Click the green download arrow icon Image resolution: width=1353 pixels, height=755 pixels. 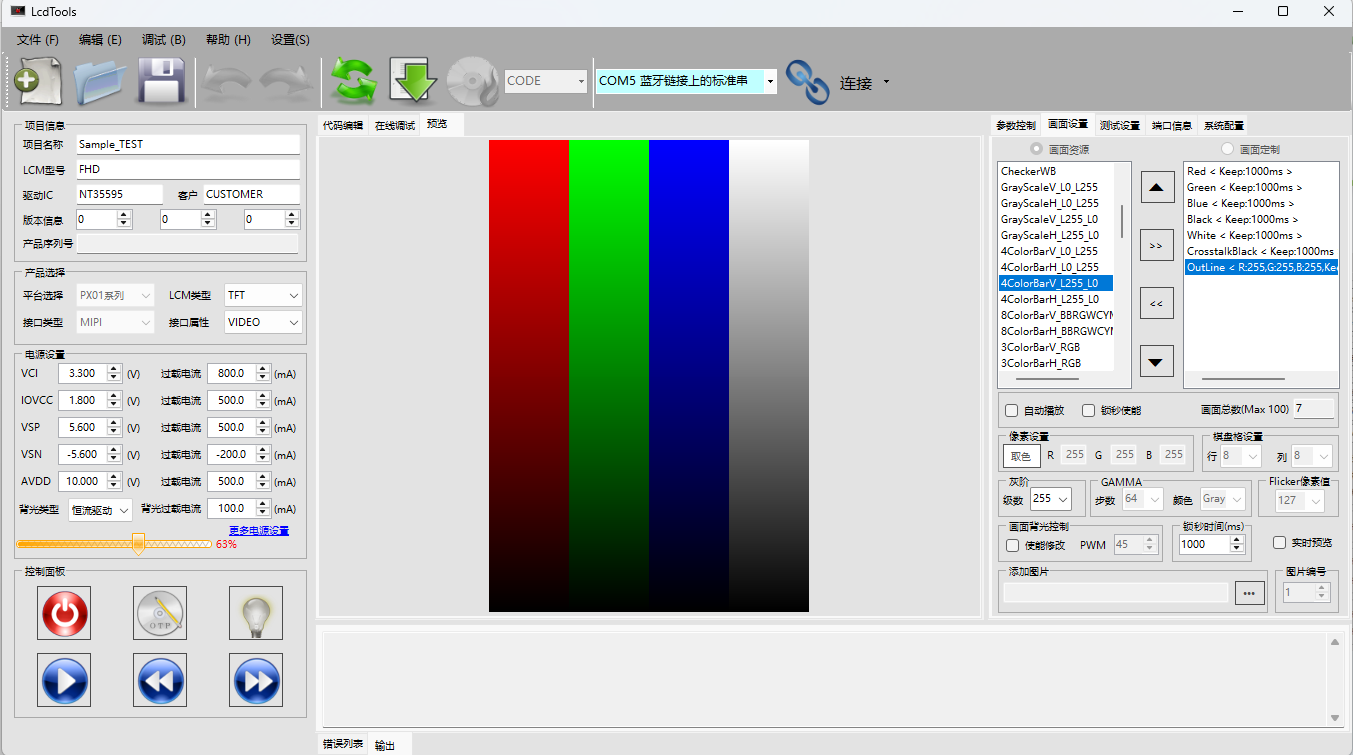coord(413,82)
